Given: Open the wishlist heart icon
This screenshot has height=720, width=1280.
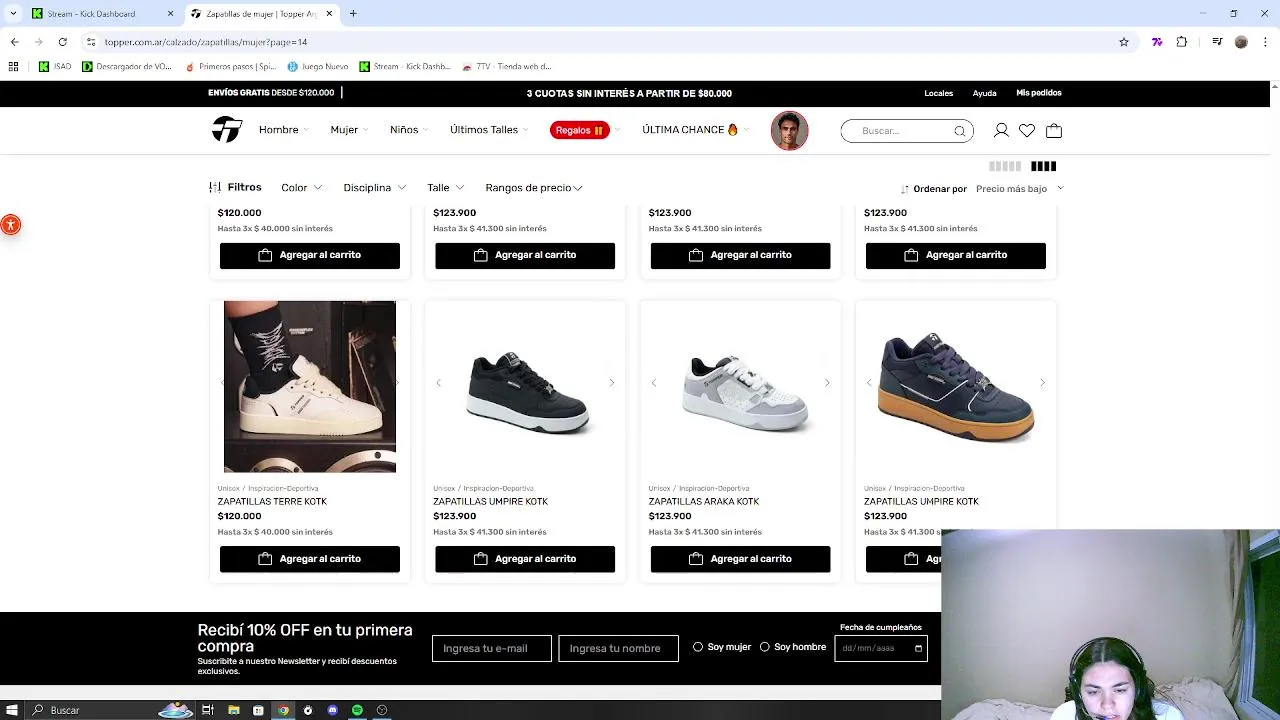Looking at the screenshot, I should coord(1027,131).
